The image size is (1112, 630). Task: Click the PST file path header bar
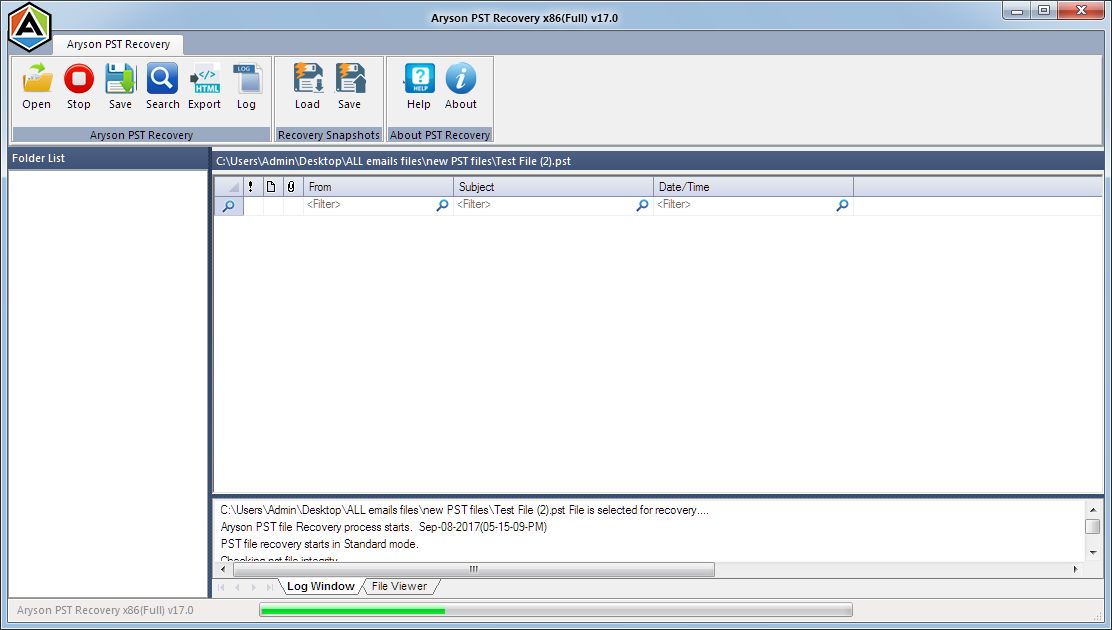pyautogui.click(x=658, y=161)
